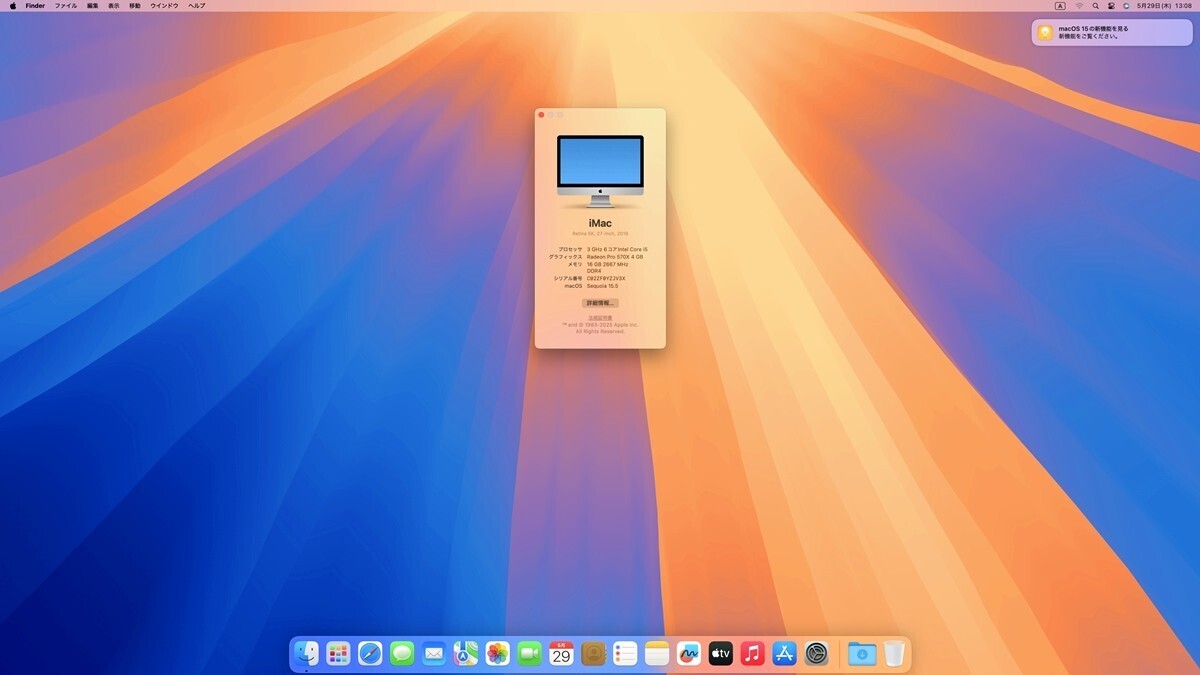Click the input source A icon in menu bar
The height and width of the screenshot is (675, 1200).
1060,6
